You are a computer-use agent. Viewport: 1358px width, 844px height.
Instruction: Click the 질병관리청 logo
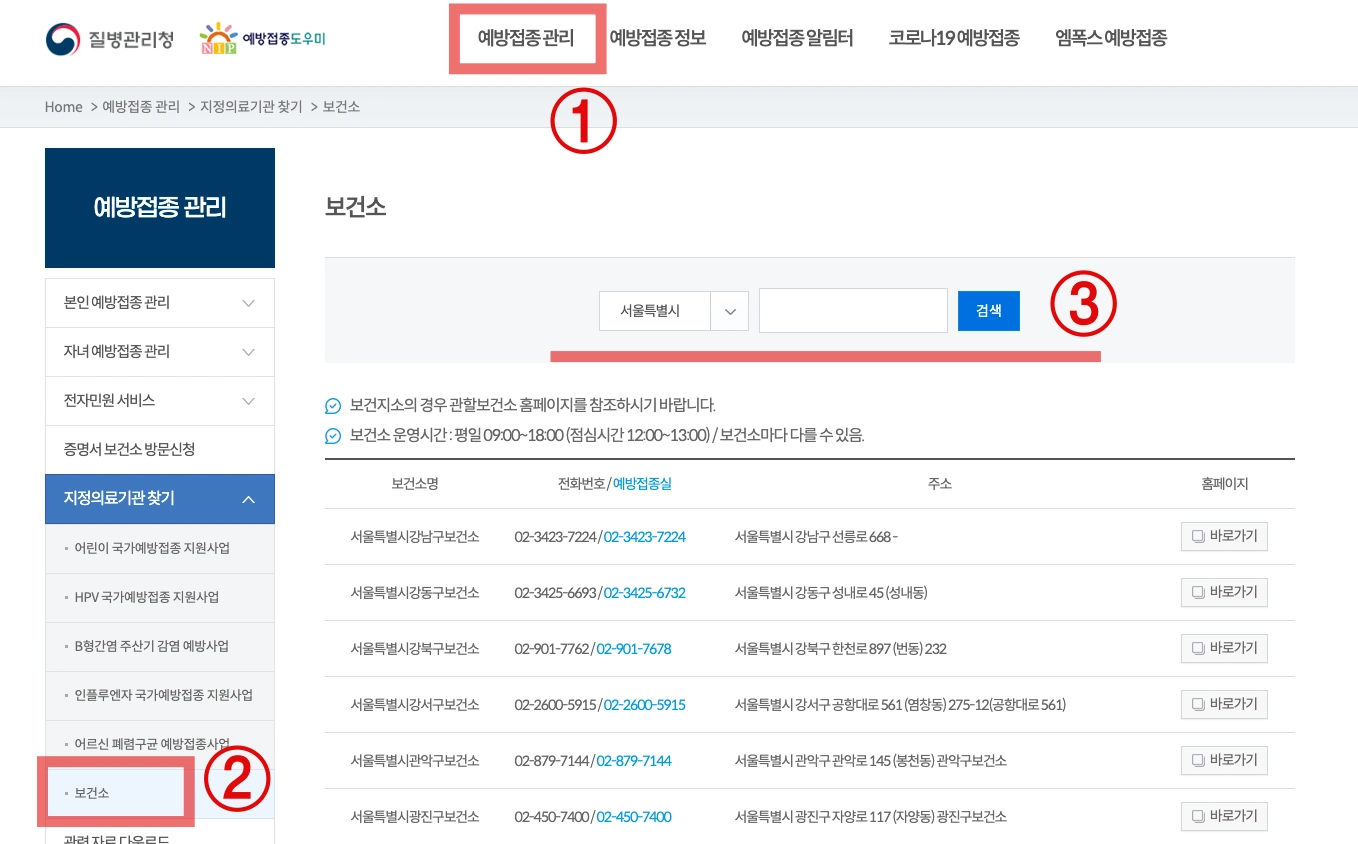(x=108, y=38)
